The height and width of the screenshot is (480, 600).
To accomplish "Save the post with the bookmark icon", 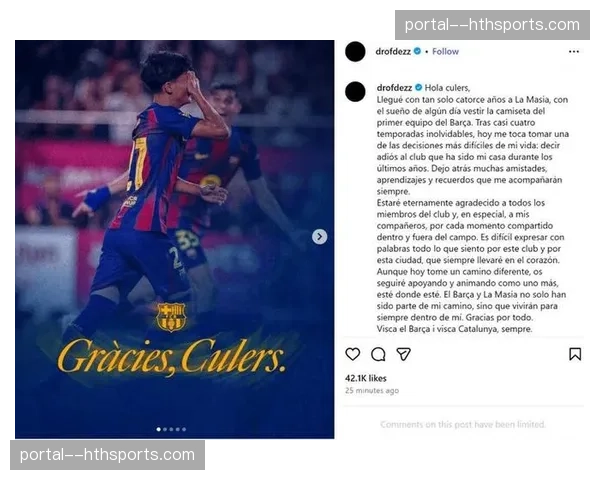I will (x=575, y=354).
